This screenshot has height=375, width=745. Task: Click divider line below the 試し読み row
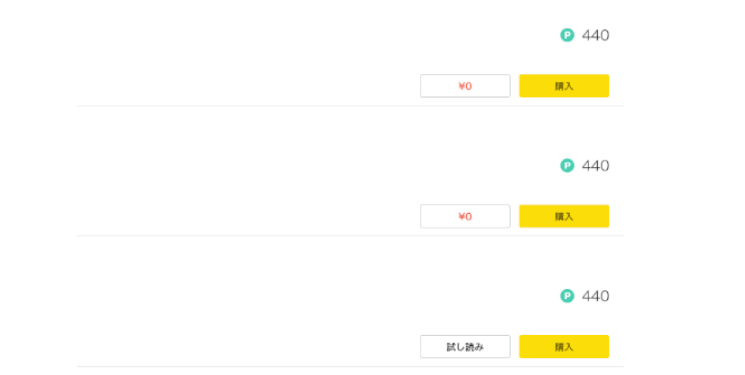click(350, 366)
